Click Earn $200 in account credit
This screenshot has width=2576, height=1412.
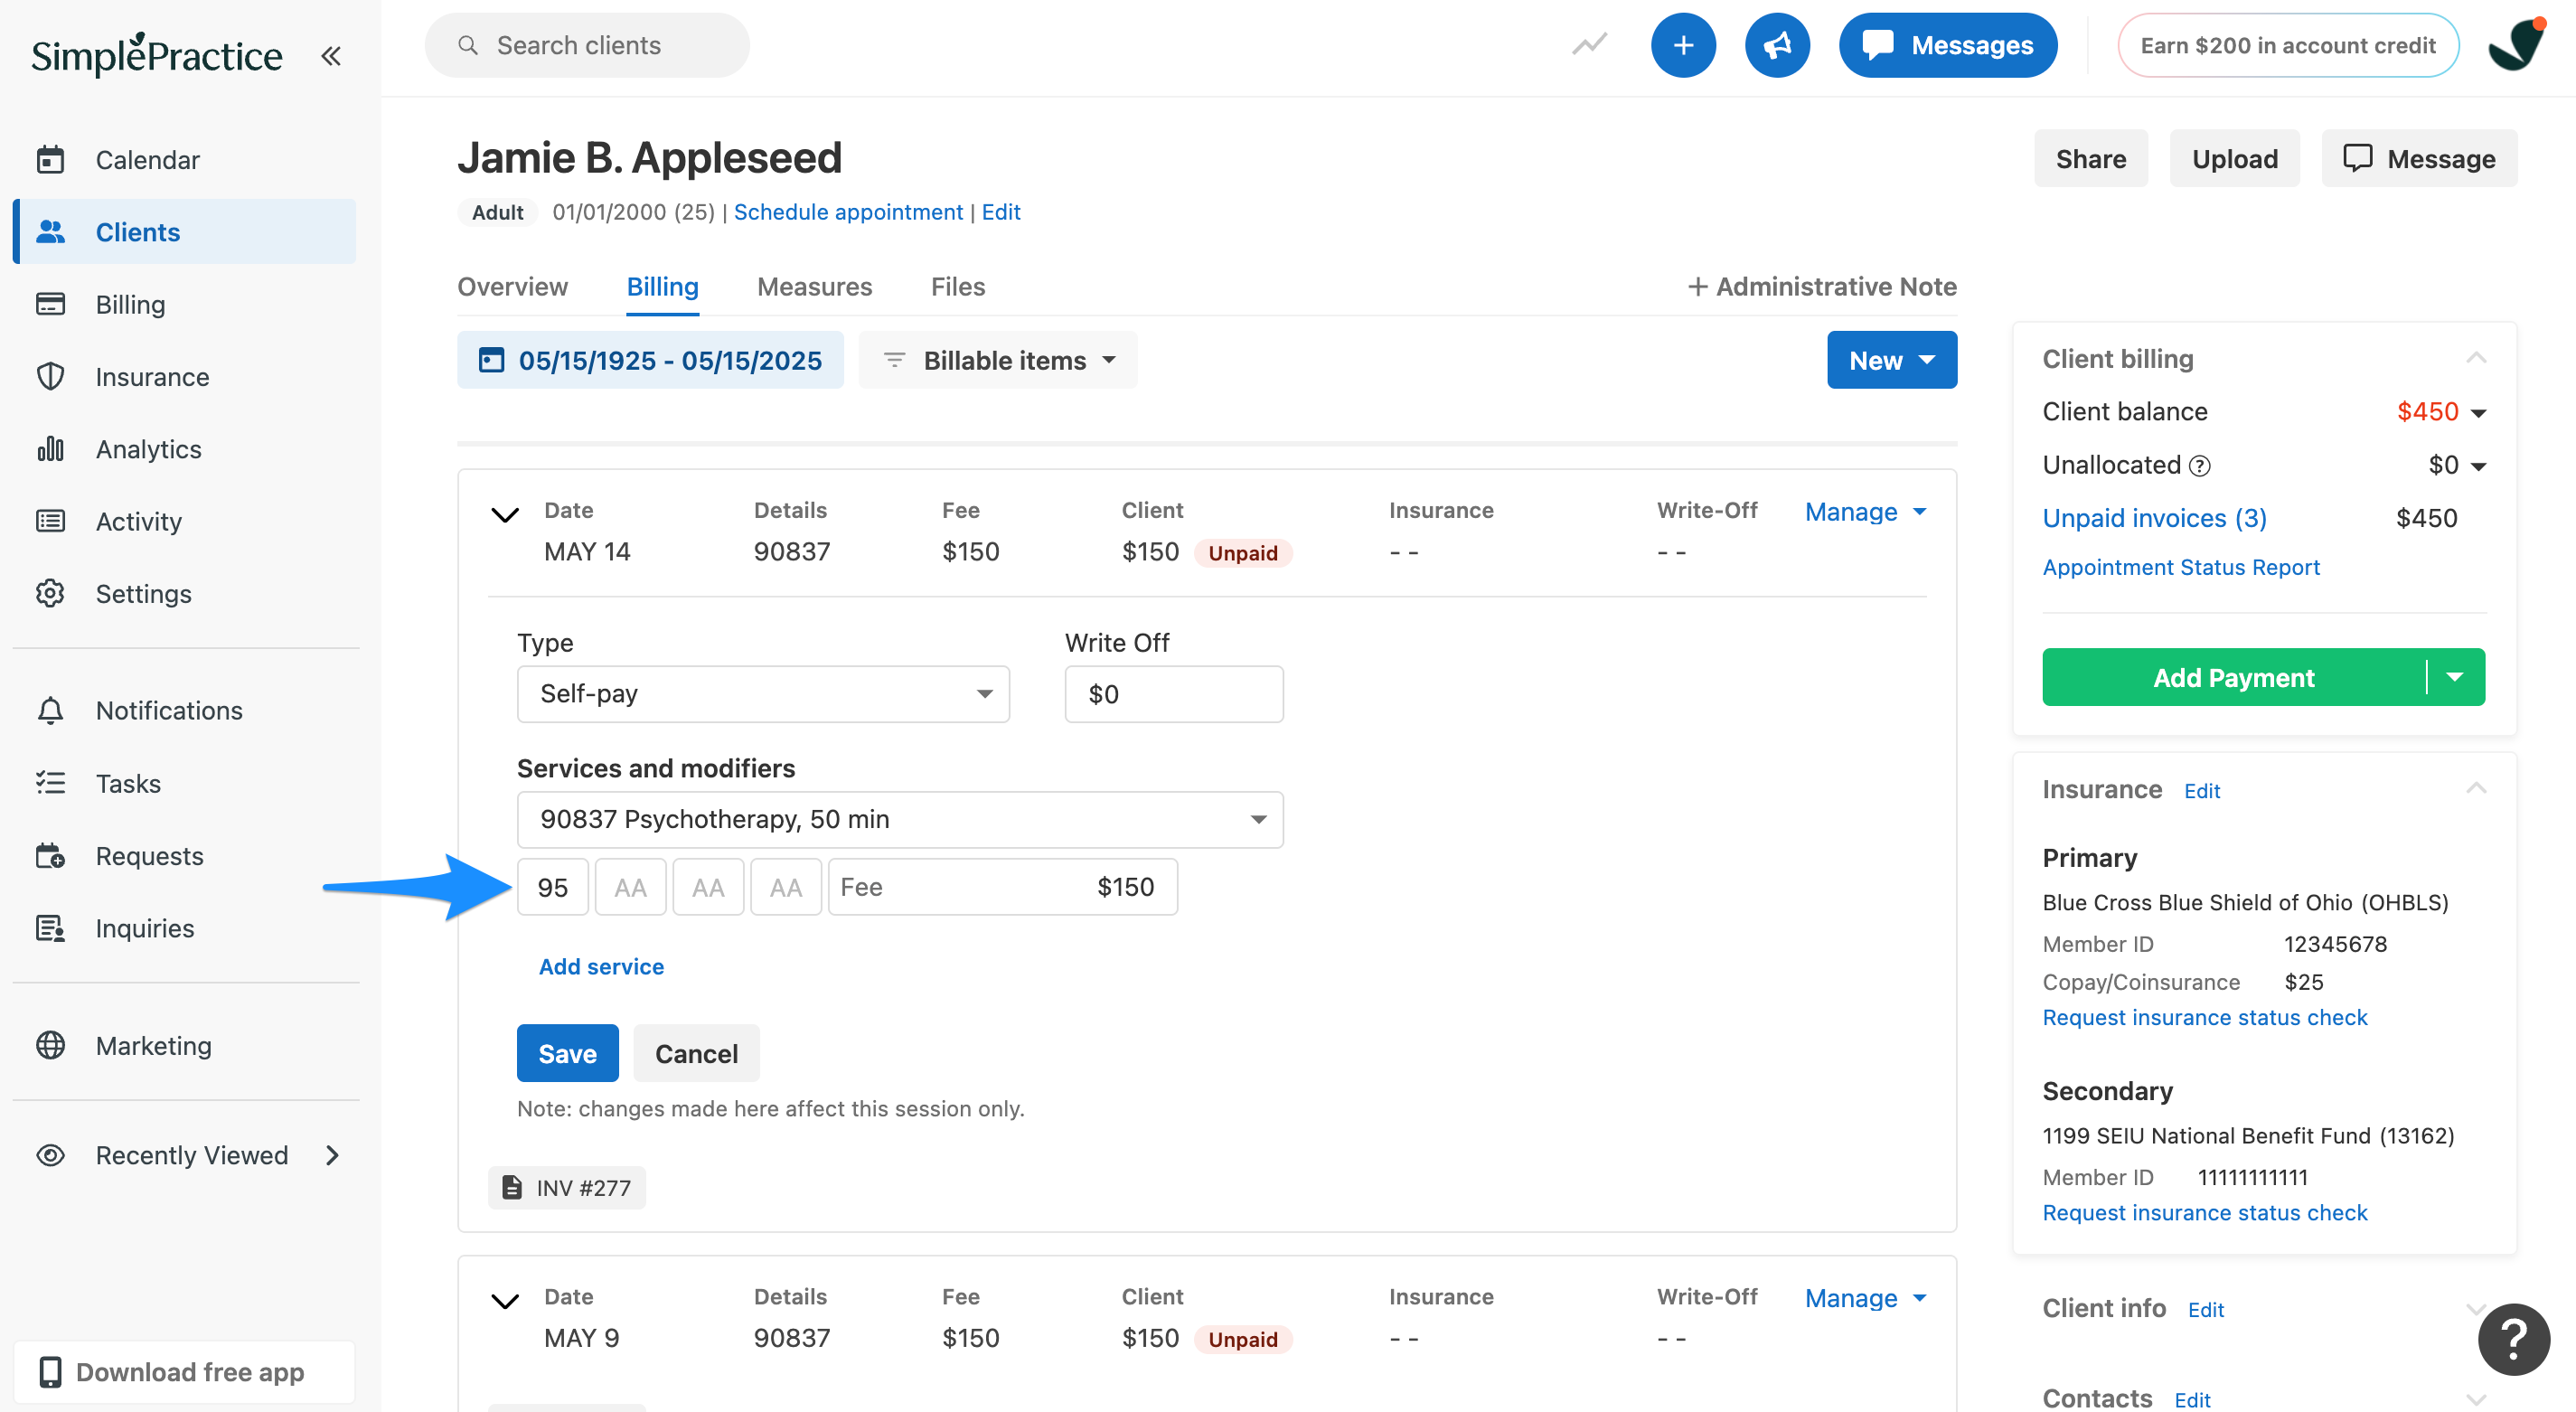[x=2287, y=45]
